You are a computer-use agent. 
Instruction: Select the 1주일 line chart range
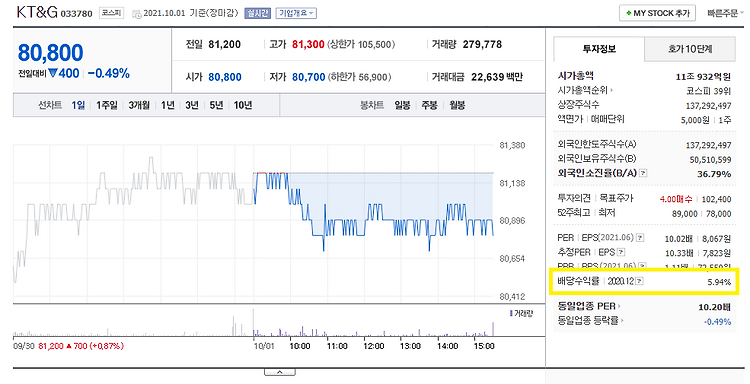point(106,105)
